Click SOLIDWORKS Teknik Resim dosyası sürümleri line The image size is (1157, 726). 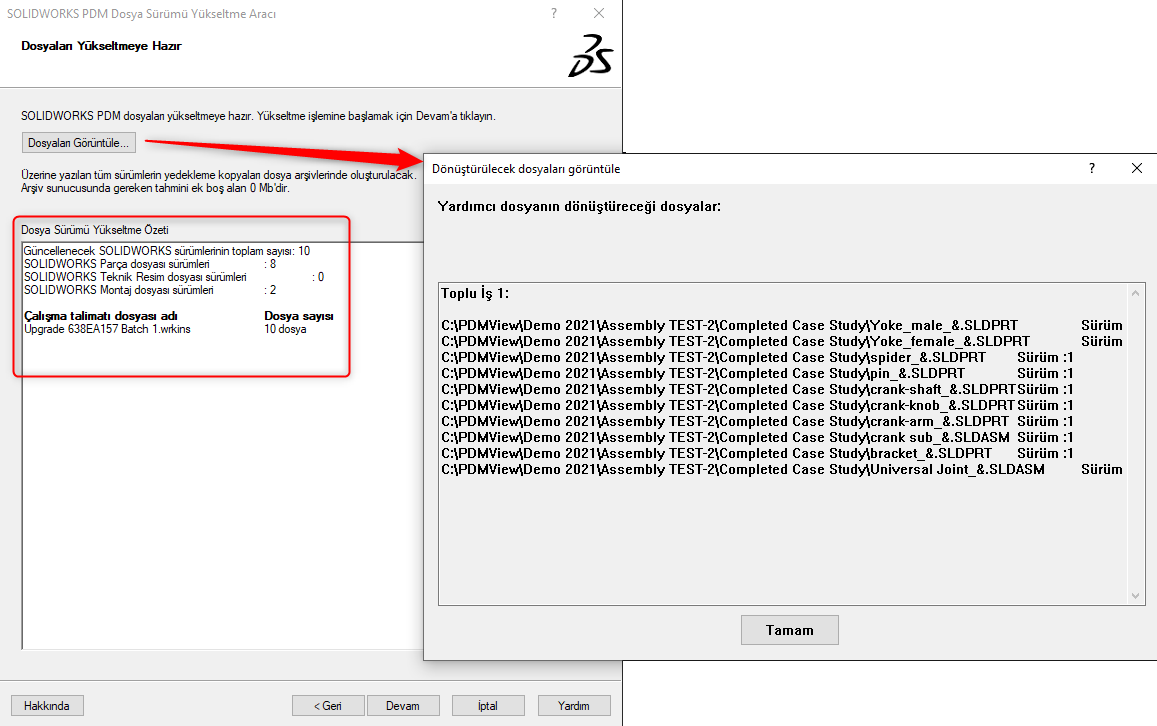coord(174,277)
